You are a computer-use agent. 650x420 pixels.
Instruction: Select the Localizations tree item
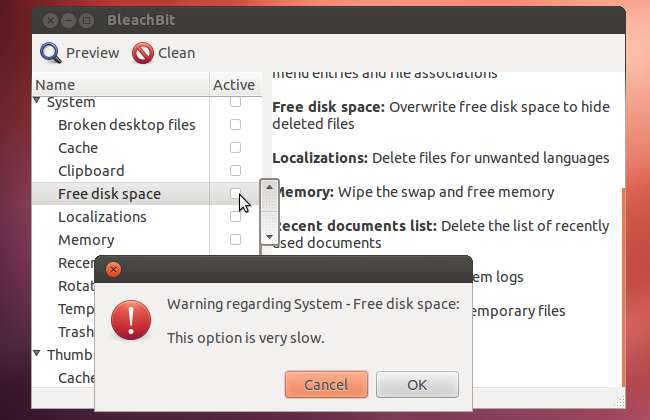coord(102,217)
